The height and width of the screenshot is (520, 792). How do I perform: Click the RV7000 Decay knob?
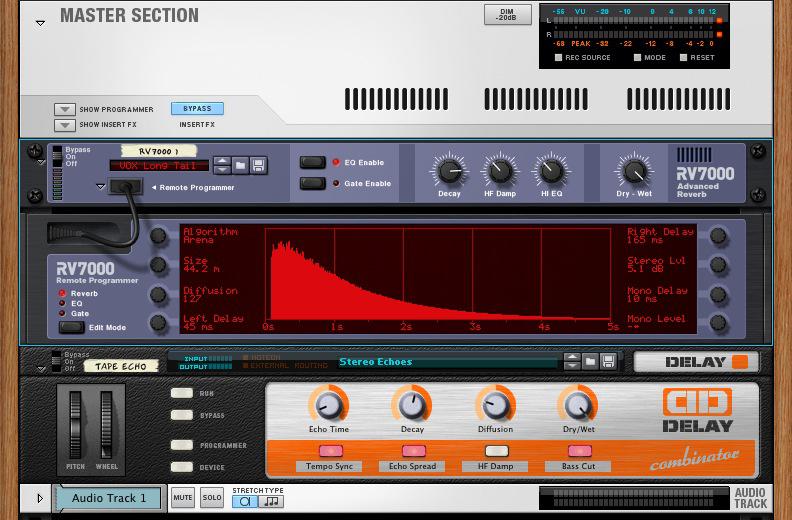coord(449,171)
